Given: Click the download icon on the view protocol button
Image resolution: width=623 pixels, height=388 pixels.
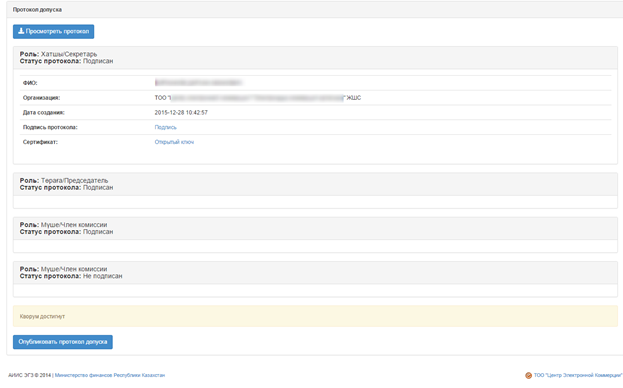Looking at the screenshot, I should point(21,31).
